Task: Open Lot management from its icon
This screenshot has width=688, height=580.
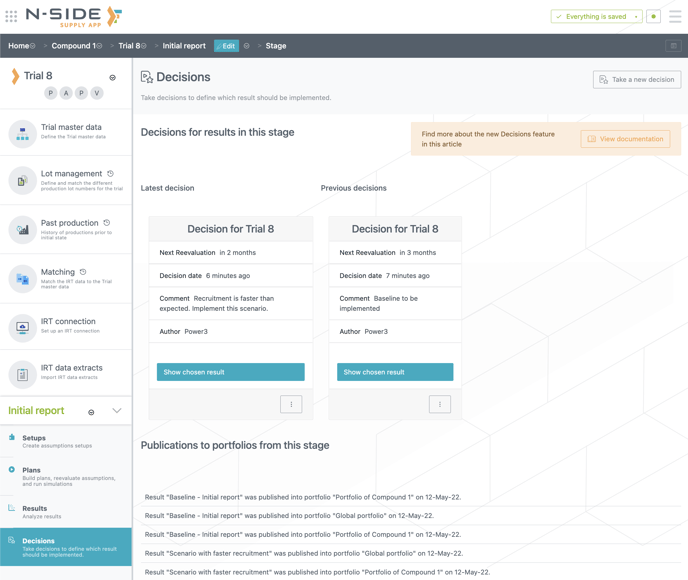Action: click(x=22, y=181)
